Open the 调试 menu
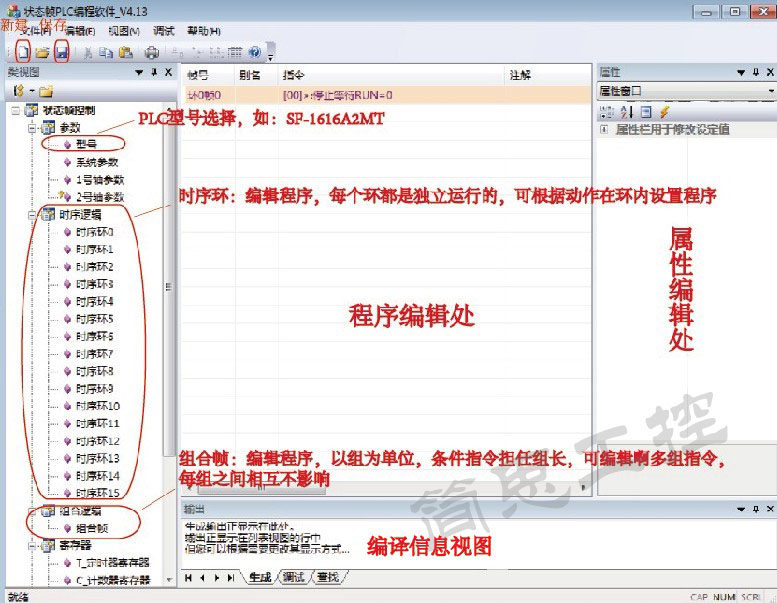 [x=164, y=31]
